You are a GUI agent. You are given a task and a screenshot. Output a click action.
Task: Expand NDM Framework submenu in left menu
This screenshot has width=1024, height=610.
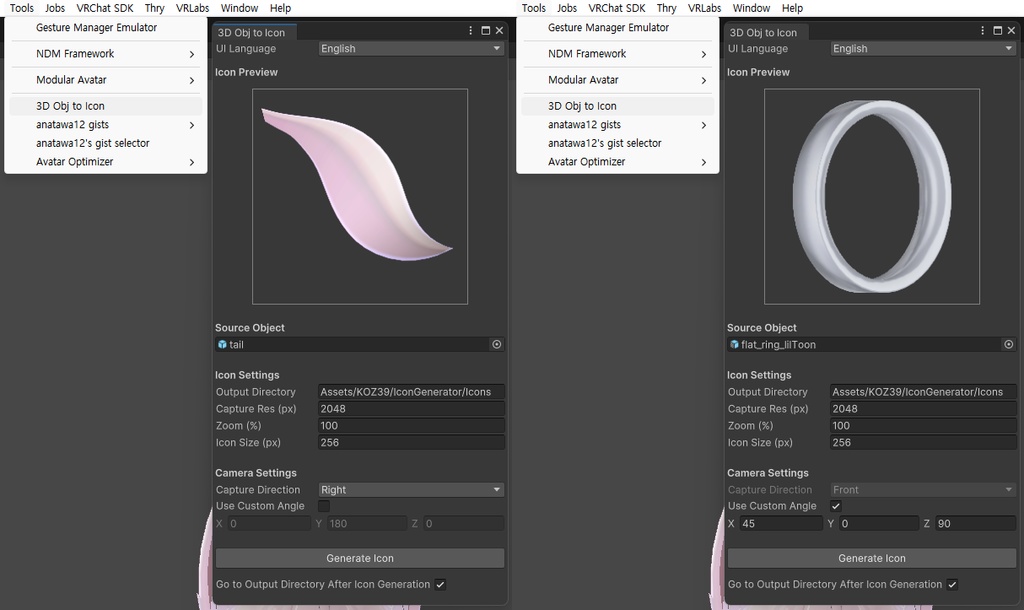(106, 54)
